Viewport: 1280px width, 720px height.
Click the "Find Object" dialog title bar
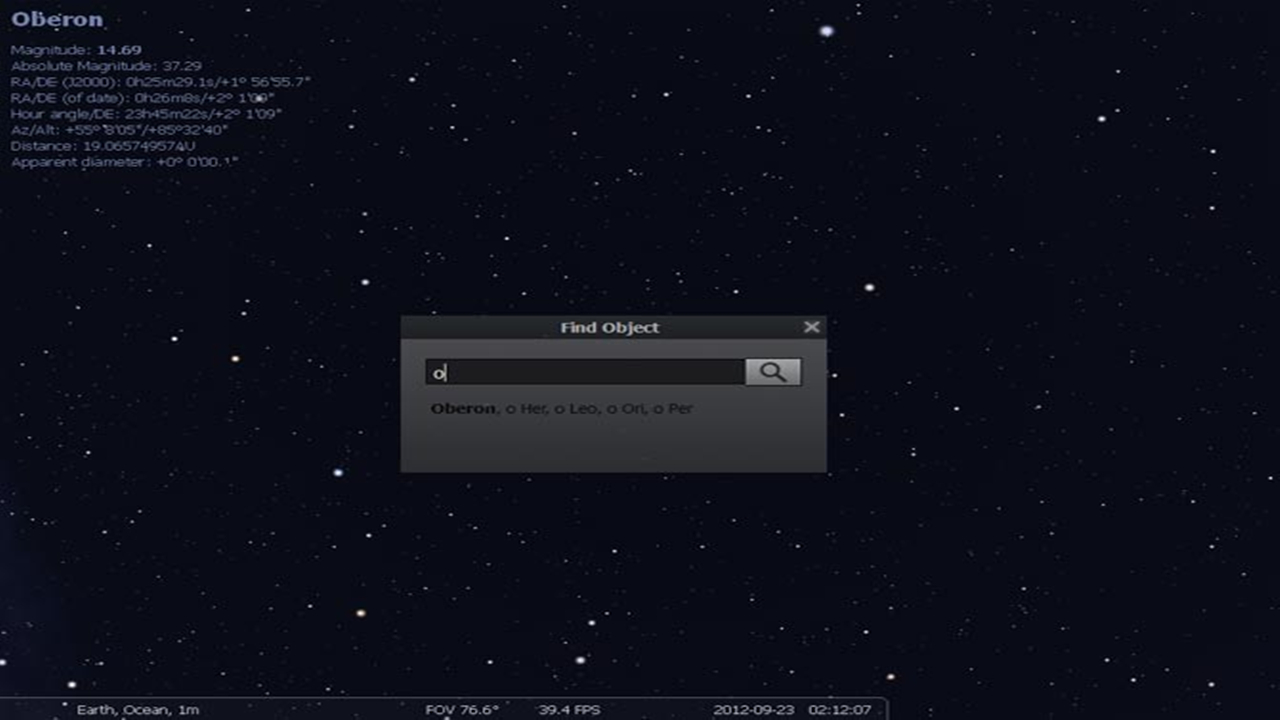[x=610, y=327]
